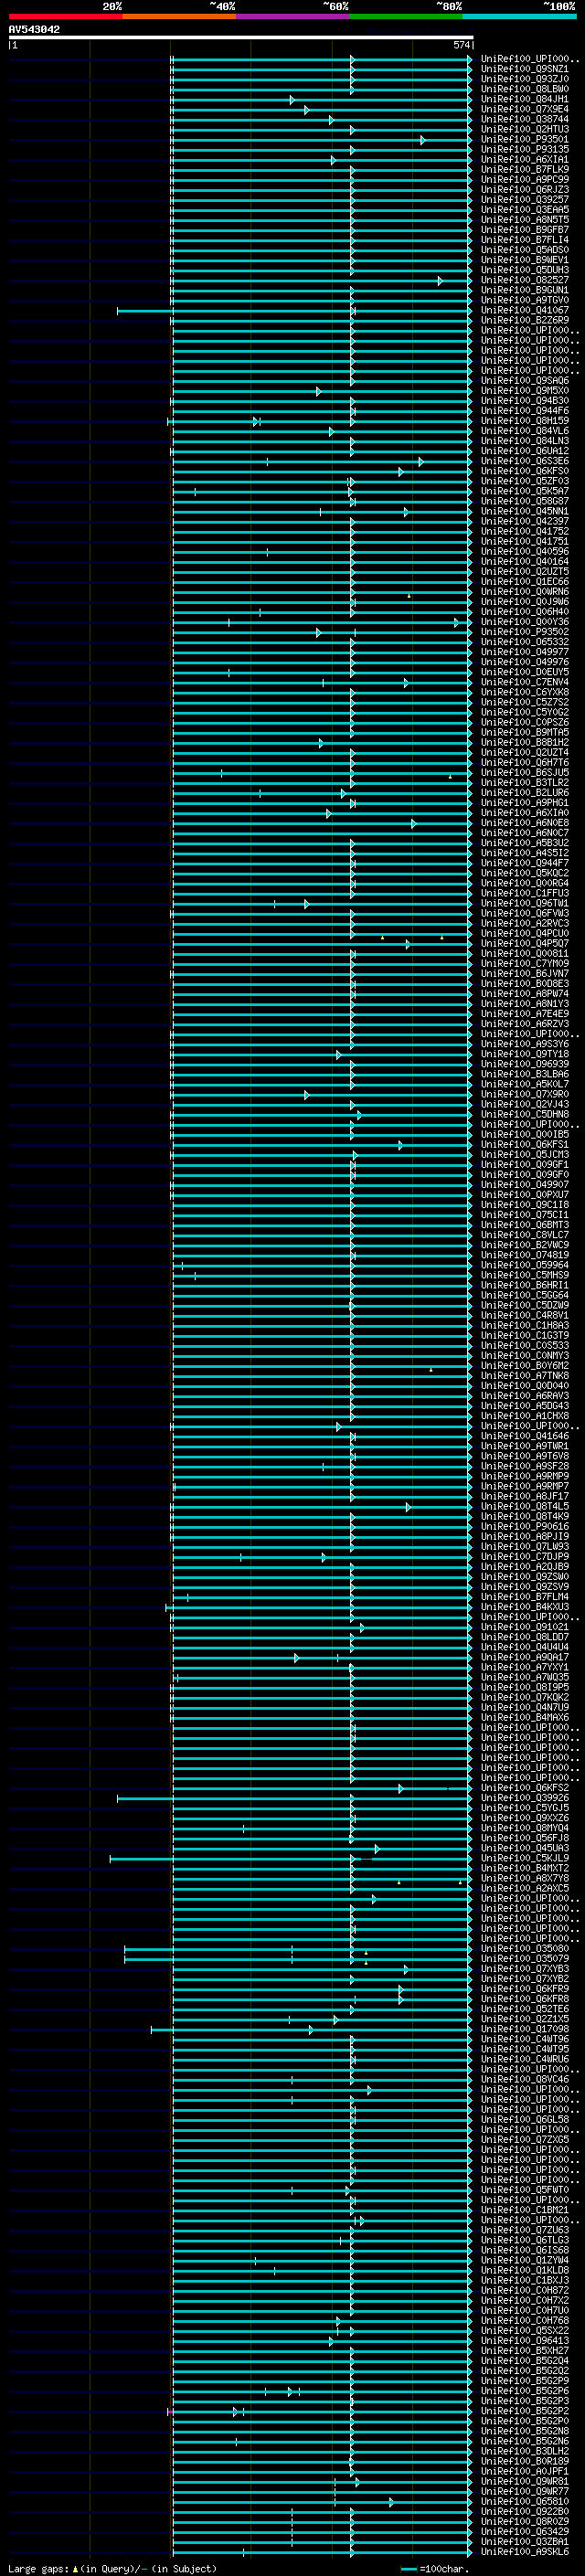Viewport: 585px width, 2576px height.
Task: Click the green ~80% identity color bar
Action: click(x=406, y=16)
